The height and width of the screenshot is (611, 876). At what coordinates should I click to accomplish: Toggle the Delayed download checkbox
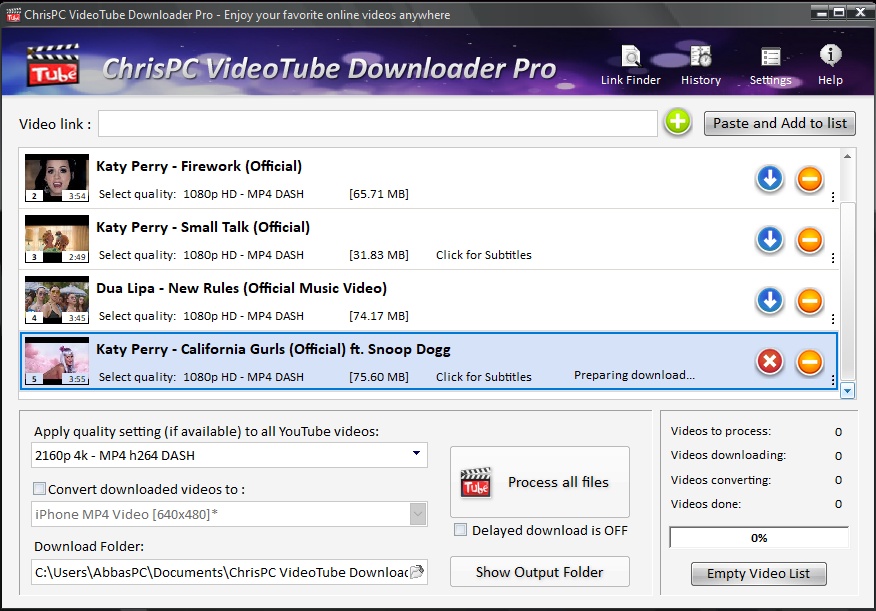pos(460,529)
